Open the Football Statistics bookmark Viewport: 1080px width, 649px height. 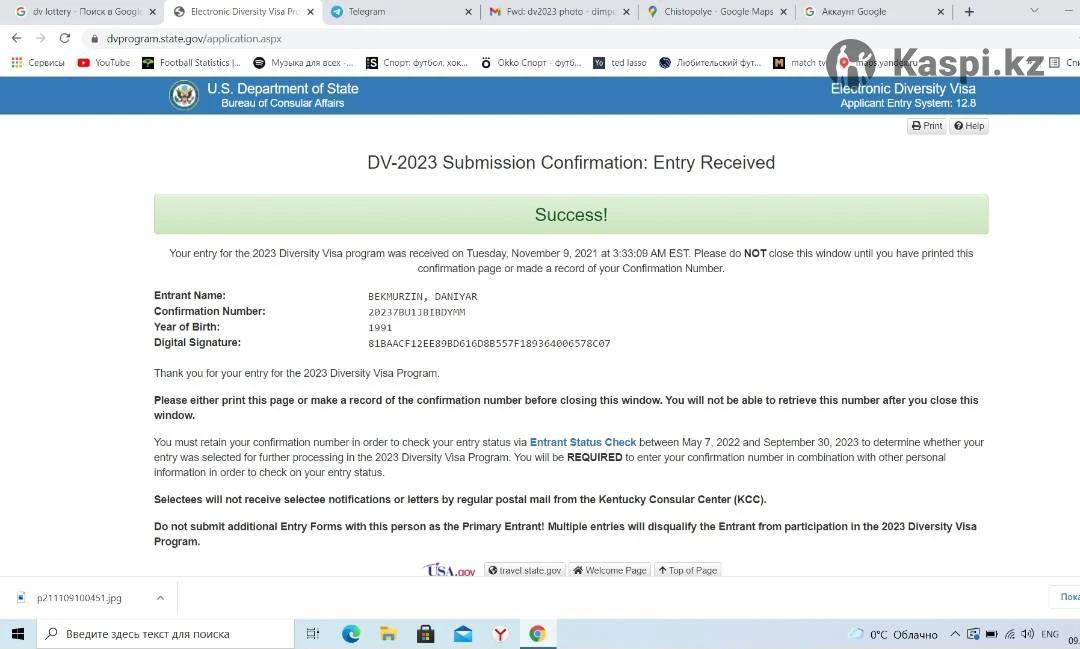point(192,62)
